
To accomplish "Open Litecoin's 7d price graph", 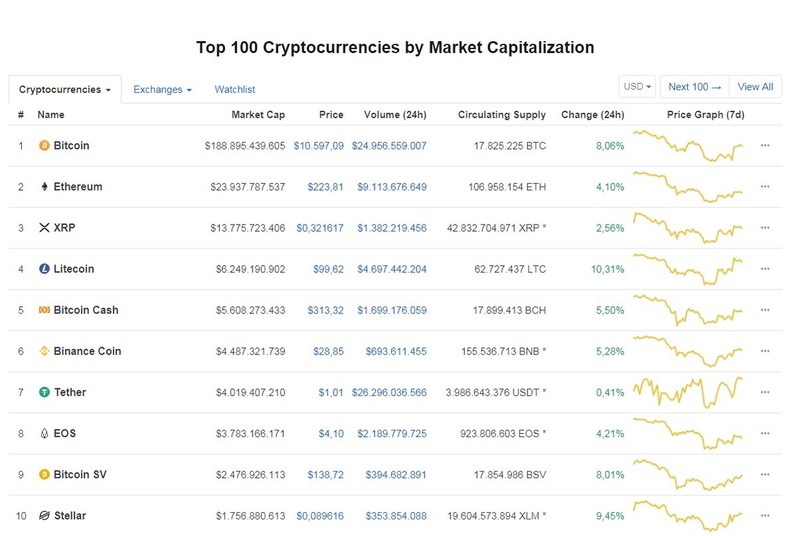I will point(688,270).
